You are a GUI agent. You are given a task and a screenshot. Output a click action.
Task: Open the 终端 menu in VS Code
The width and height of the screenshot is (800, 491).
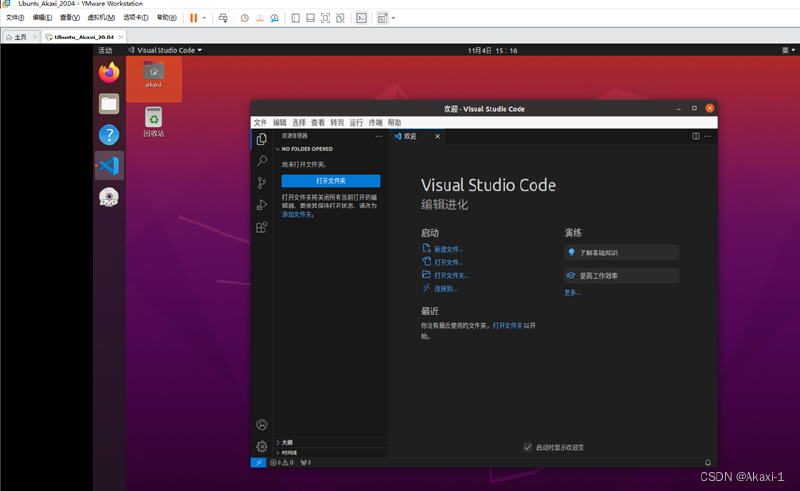(376, 122)
